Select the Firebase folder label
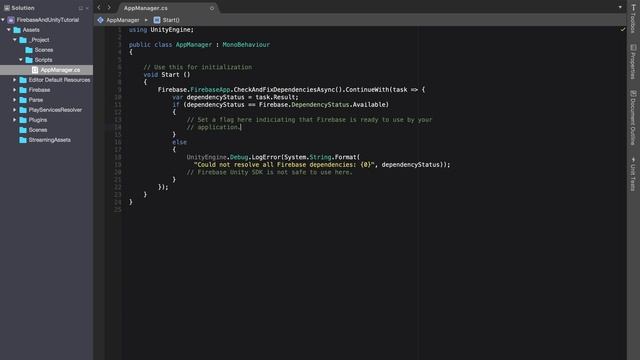The width and height of the screenshot is (640, 360). (39, 90)
